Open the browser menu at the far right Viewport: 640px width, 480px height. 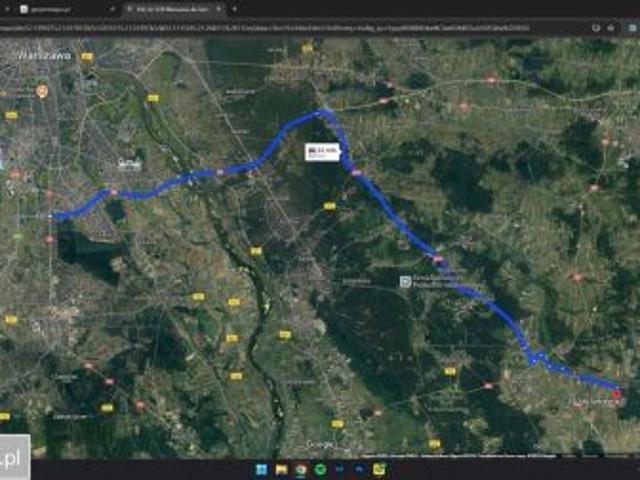click(x=630, y=28)
